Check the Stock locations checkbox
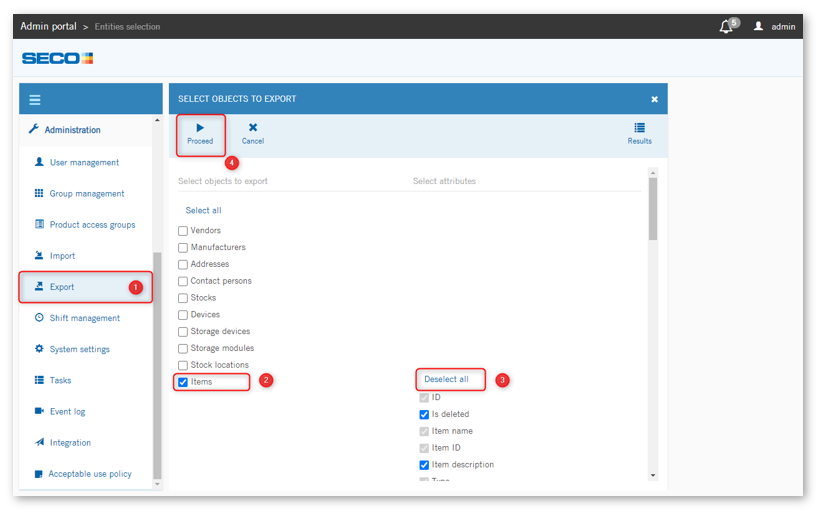 (183, 366)
